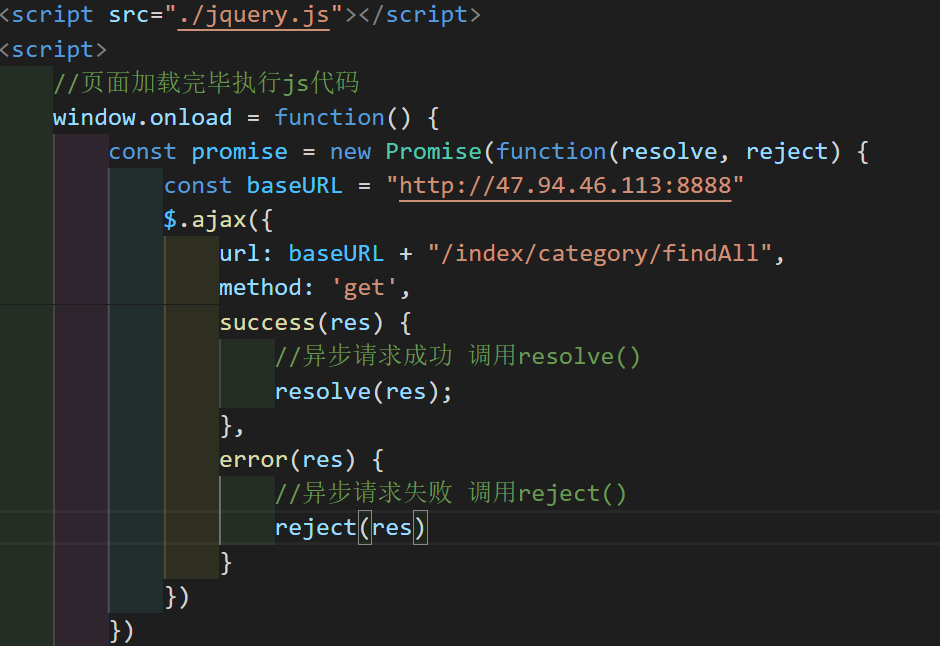940x646 pixels.
Task: Click the second script tag line
Action: point(50,48)
